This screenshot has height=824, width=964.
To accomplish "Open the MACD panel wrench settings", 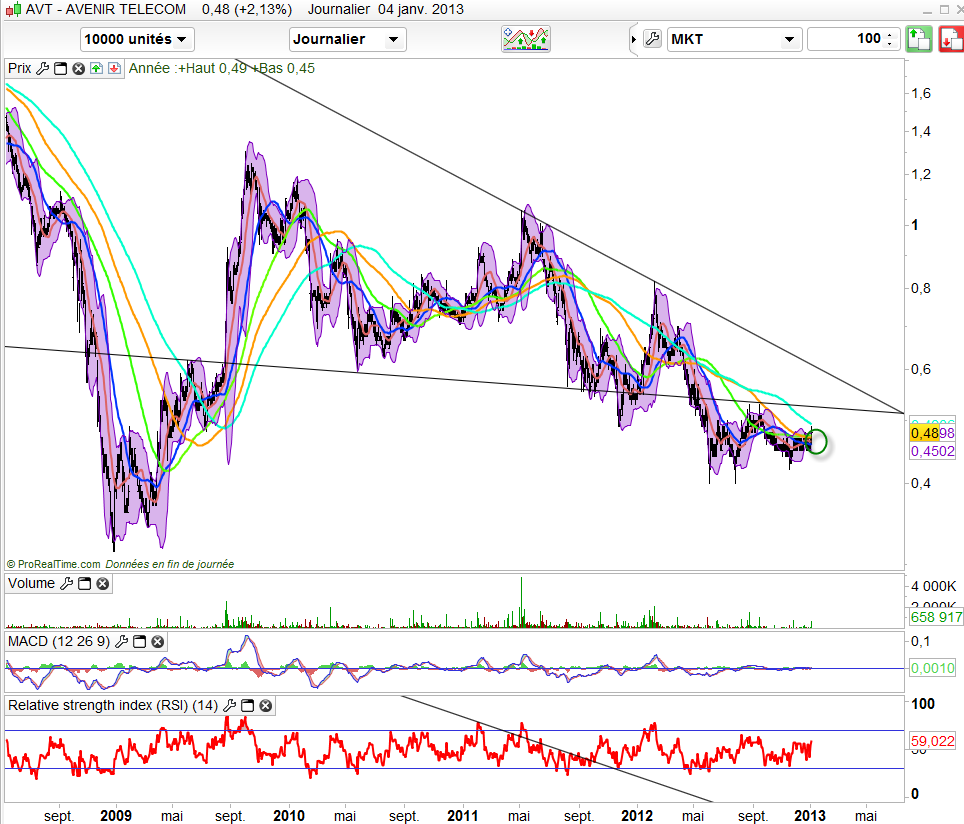I will pyautogui.click(x=122, y=641).
